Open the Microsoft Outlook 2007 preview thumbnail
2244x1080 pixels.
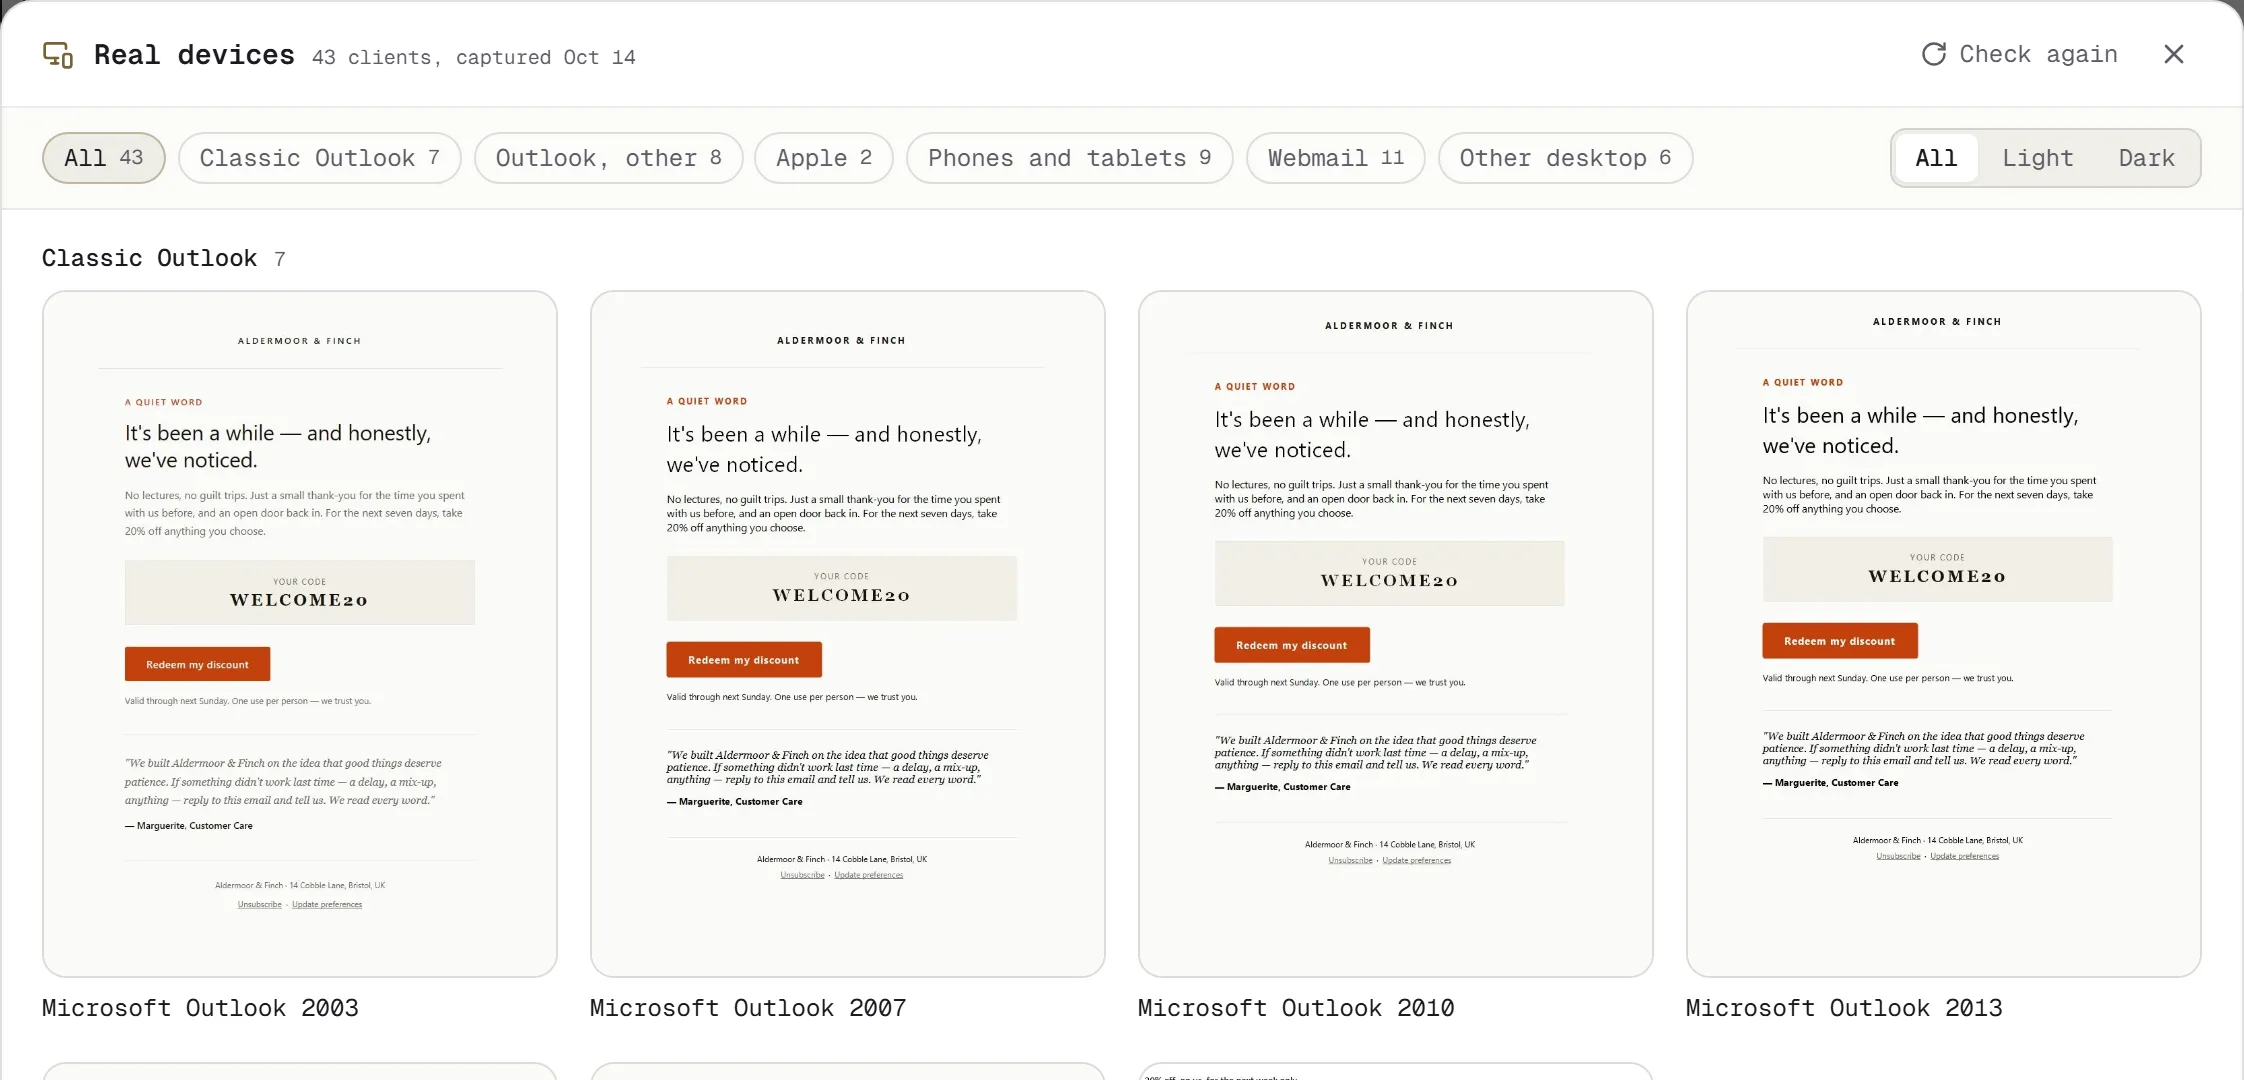848,634
